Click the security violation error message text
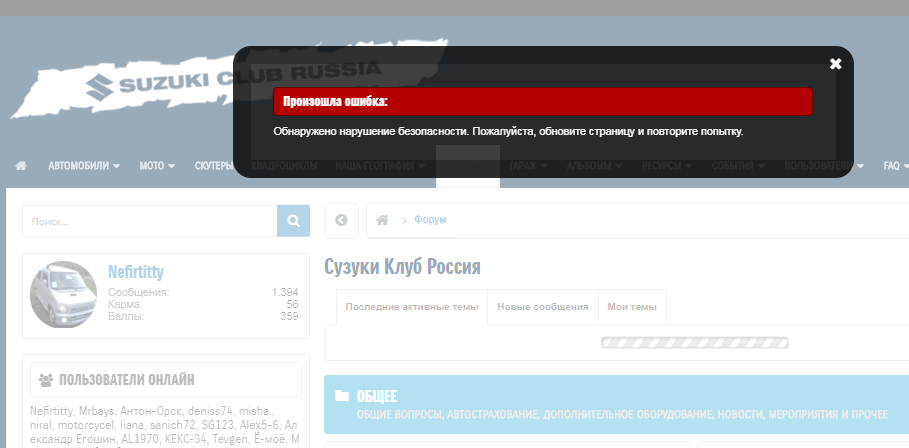Viewport: 909px width, 448px height. coord(508,132)
